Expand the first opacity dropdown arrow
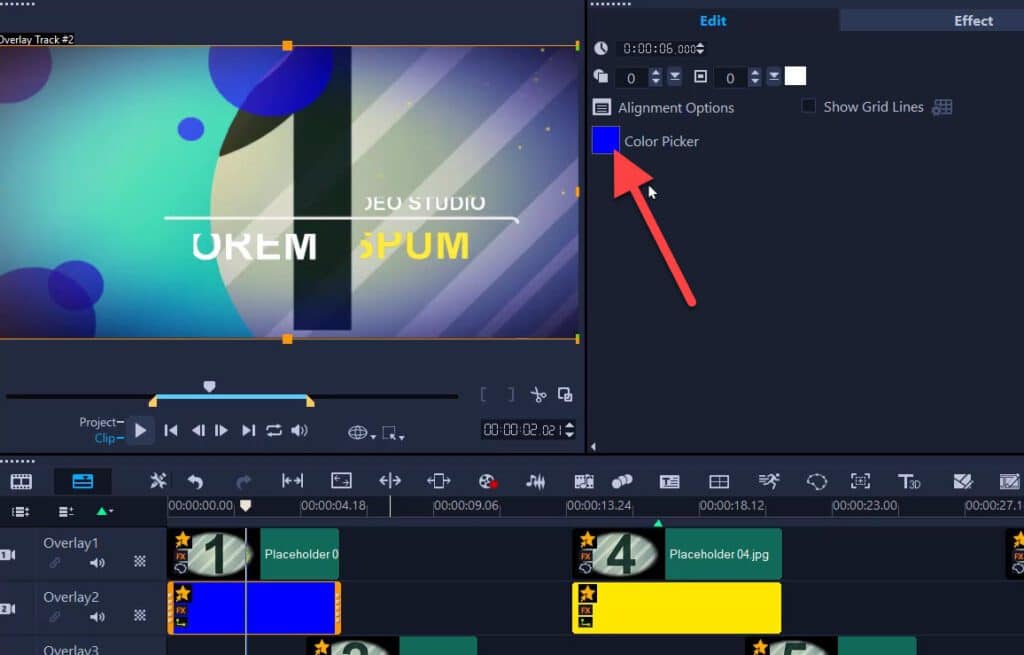This screenshot has height=655, width=1024. click(x=675, y=77)
